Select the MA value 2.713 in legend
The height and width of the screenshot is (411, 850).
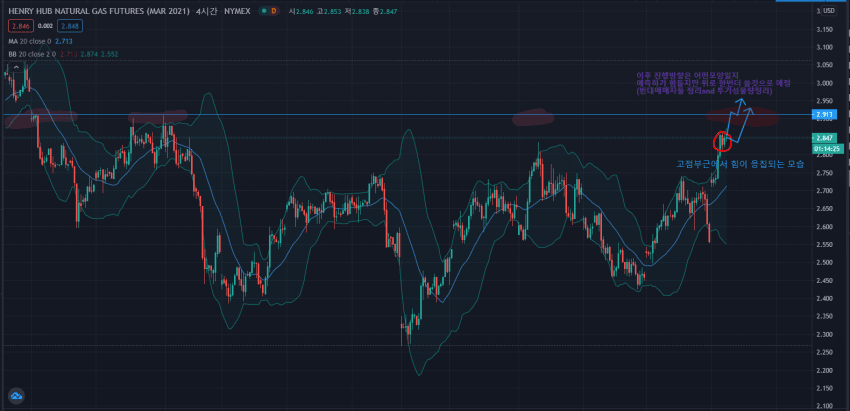(x=64, y=41)
